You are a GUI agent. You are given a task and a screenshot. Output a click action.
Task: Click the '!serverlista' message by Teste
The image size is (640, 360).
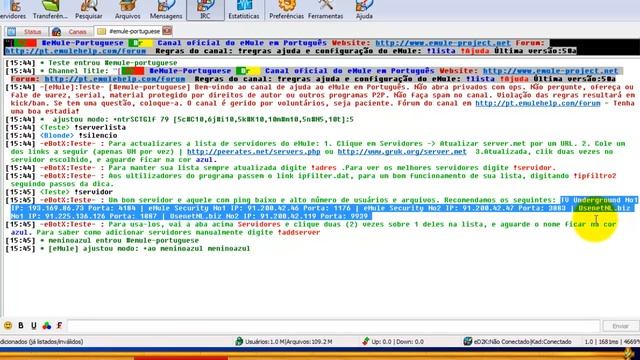100,127
